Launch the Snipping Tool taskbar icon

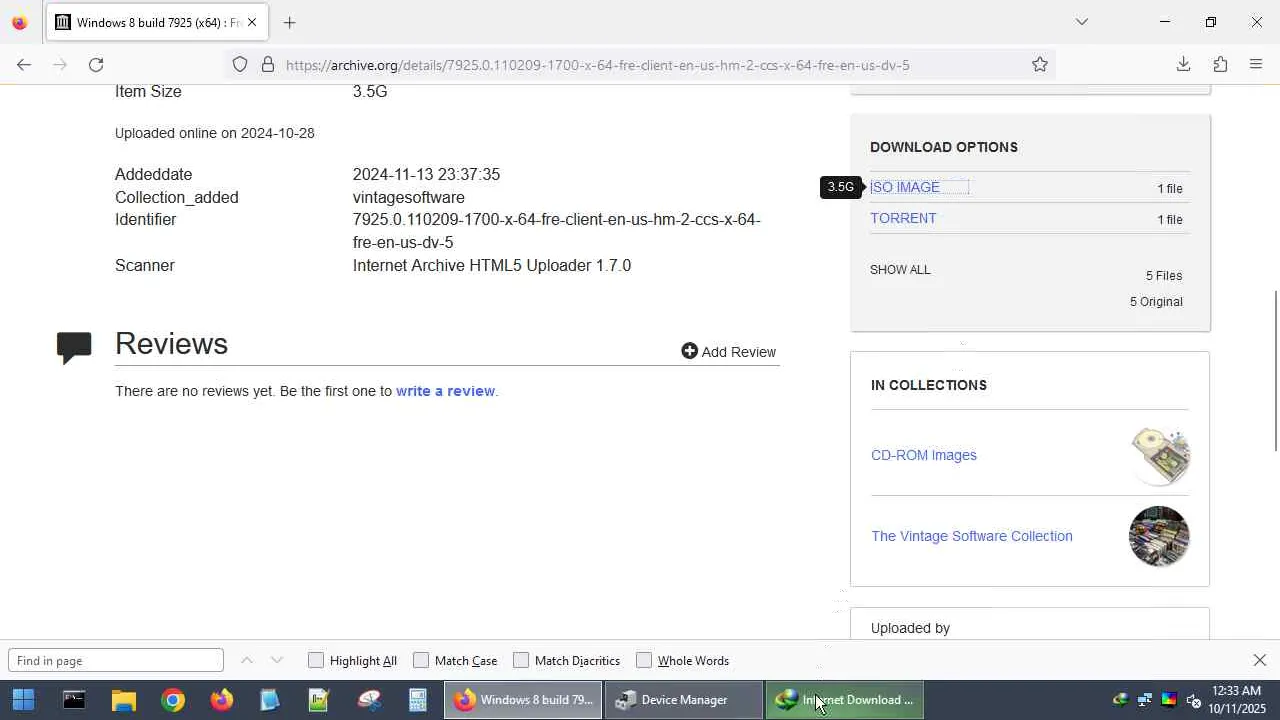pos(369,700)
